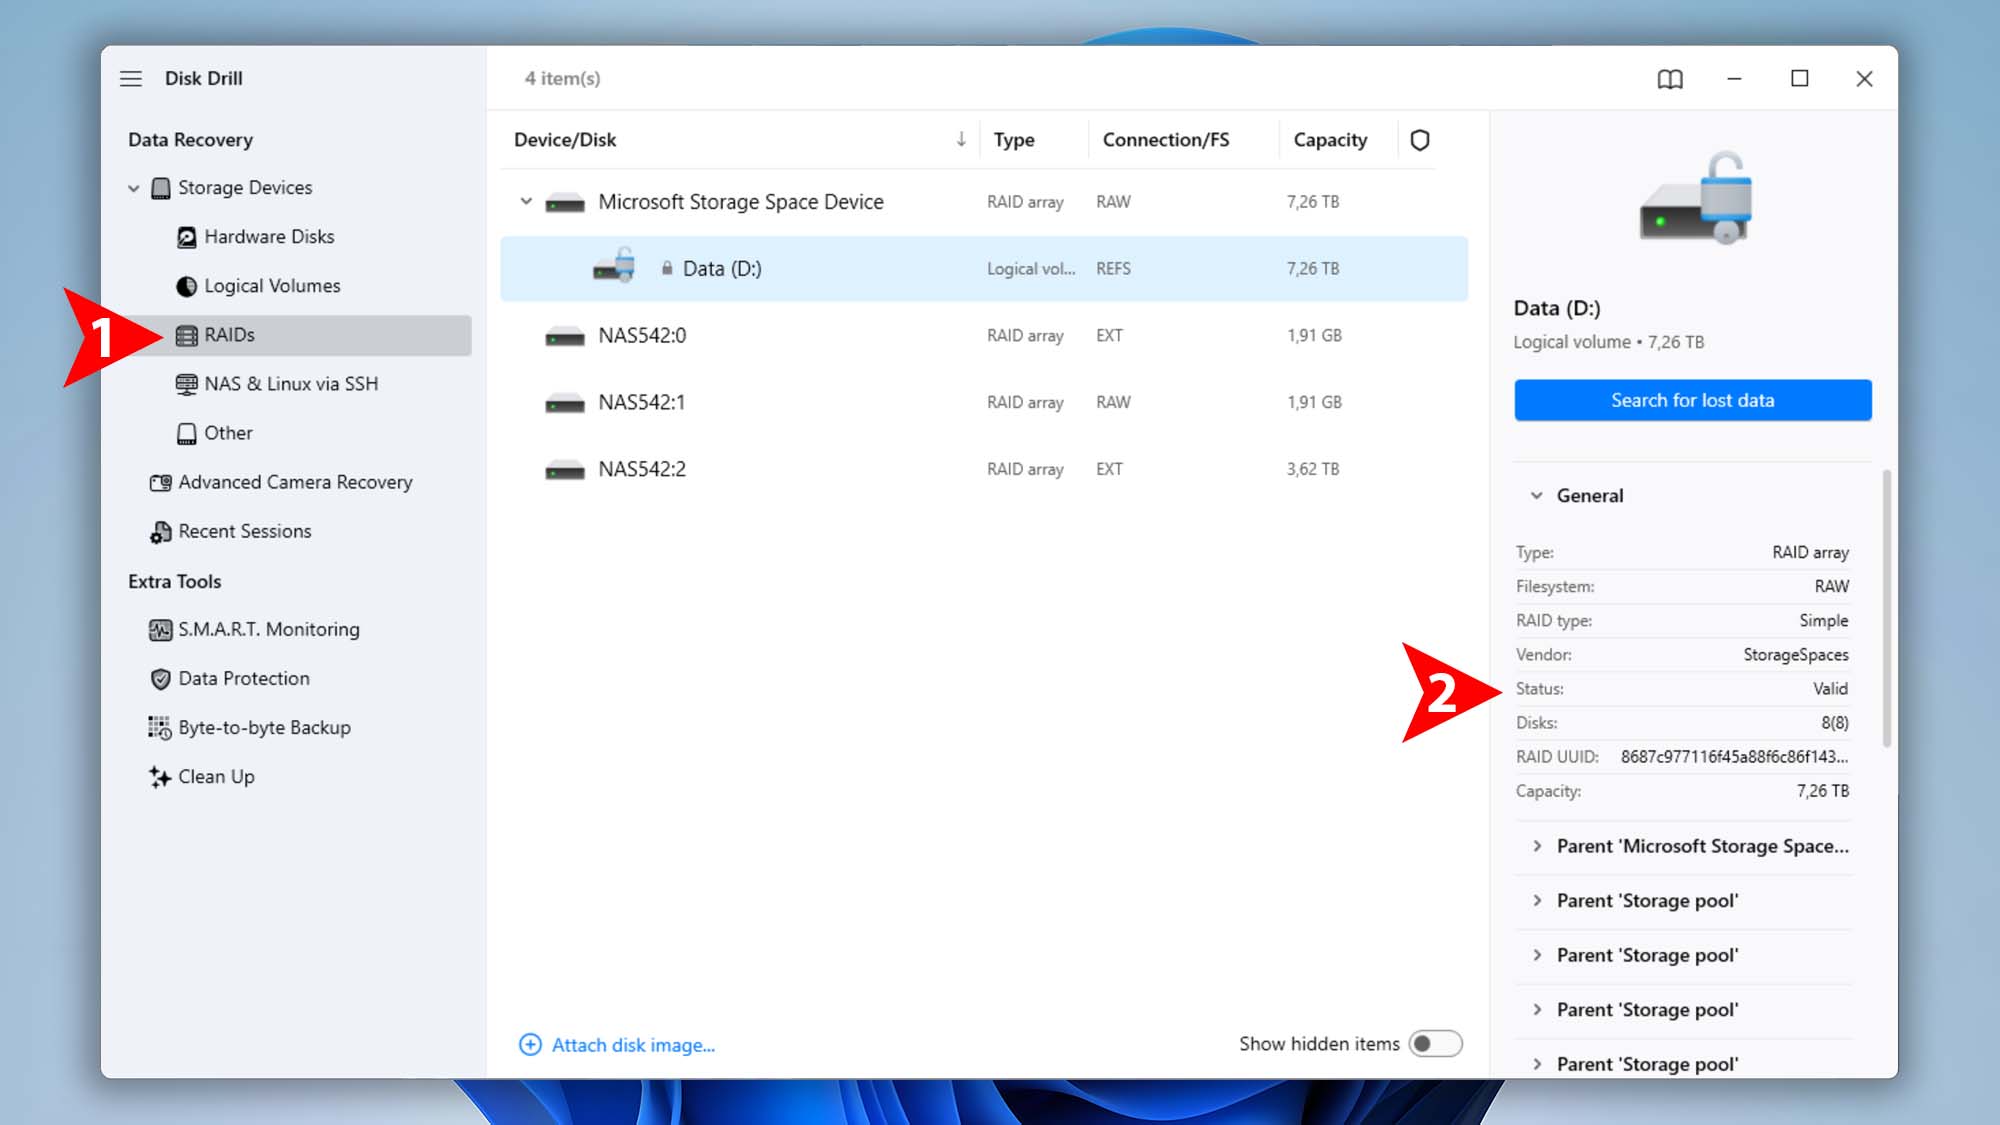Click the Storage Devices drive icon
Image resolution: width=2000 pixels, height=1125 pixels.
click(x=160, y=188)
